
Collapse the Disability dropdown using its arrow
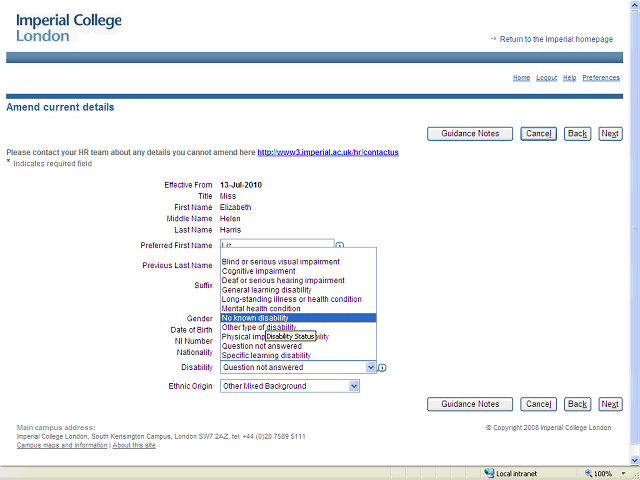point(370,367)
